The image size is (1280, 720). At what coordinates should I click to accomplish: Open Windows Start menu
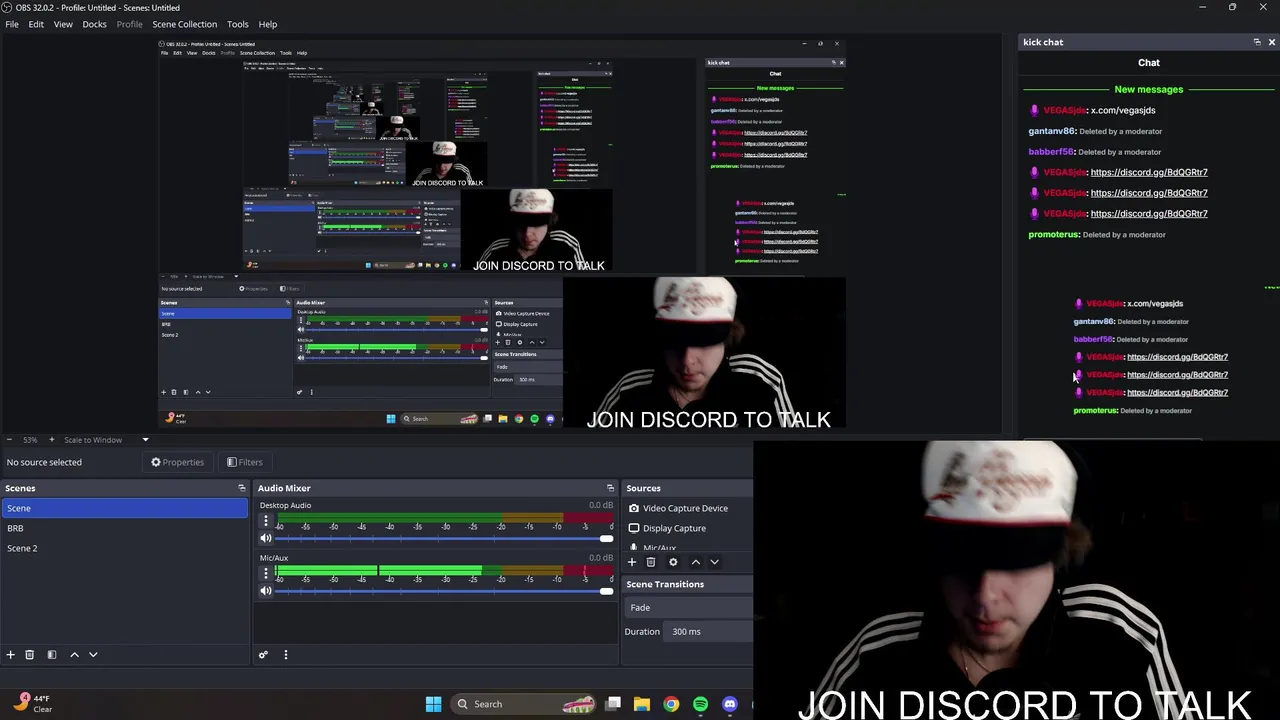tap(433, 704)
